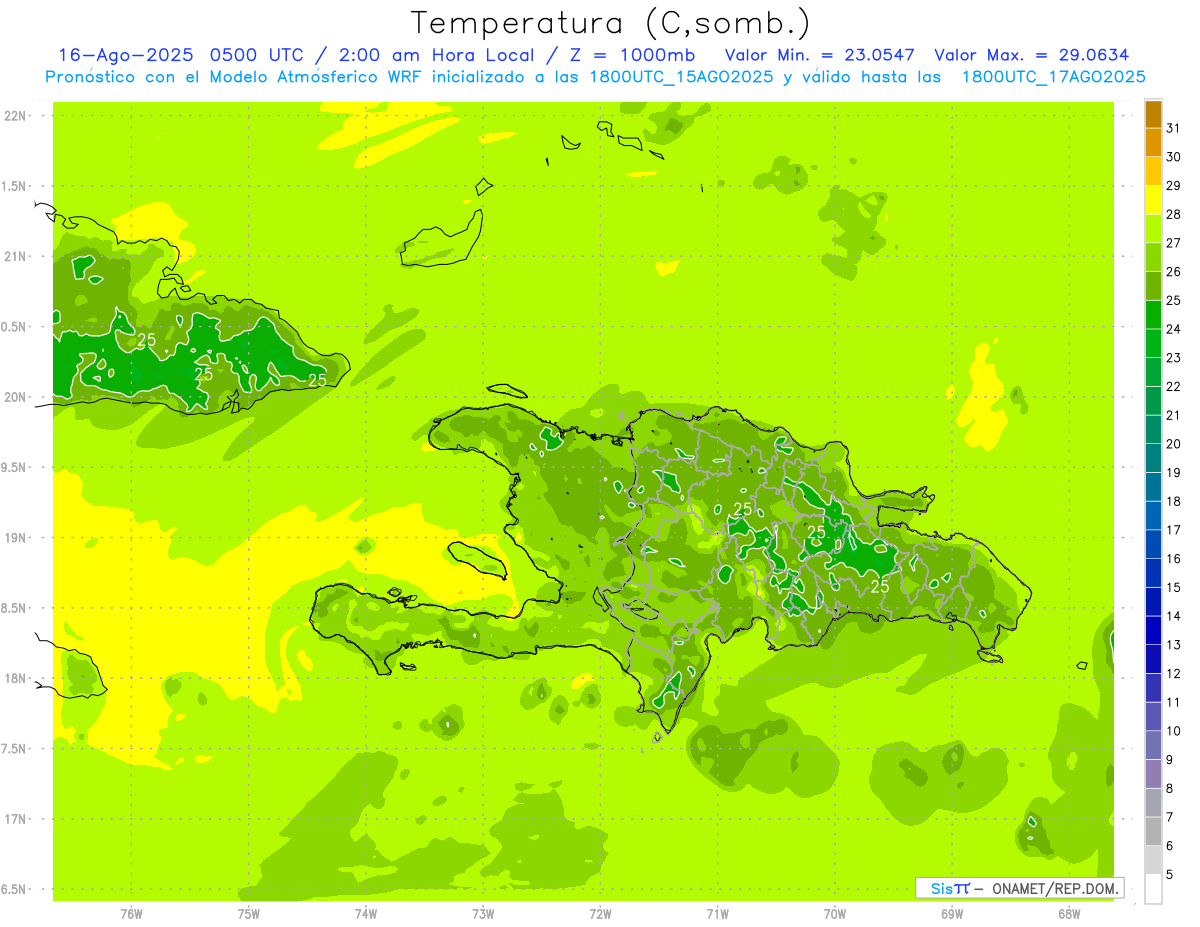Click the legend value '12'
The height and width of the screenshot is (927, 1200).
[x=1173, y=673]
